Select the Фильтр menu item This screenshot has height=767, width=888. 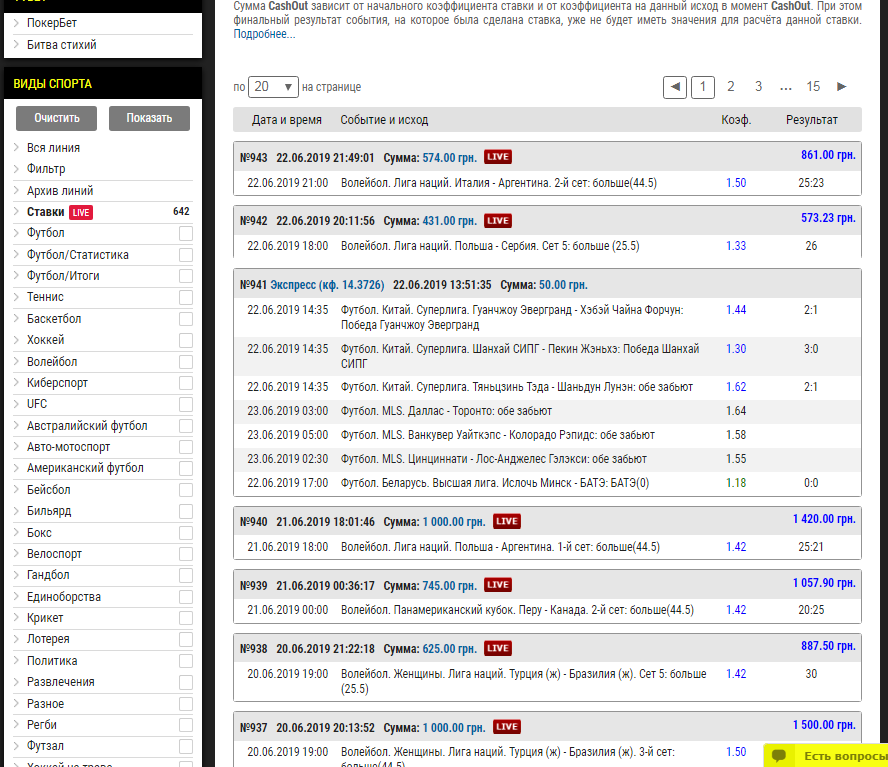[46, 169]
